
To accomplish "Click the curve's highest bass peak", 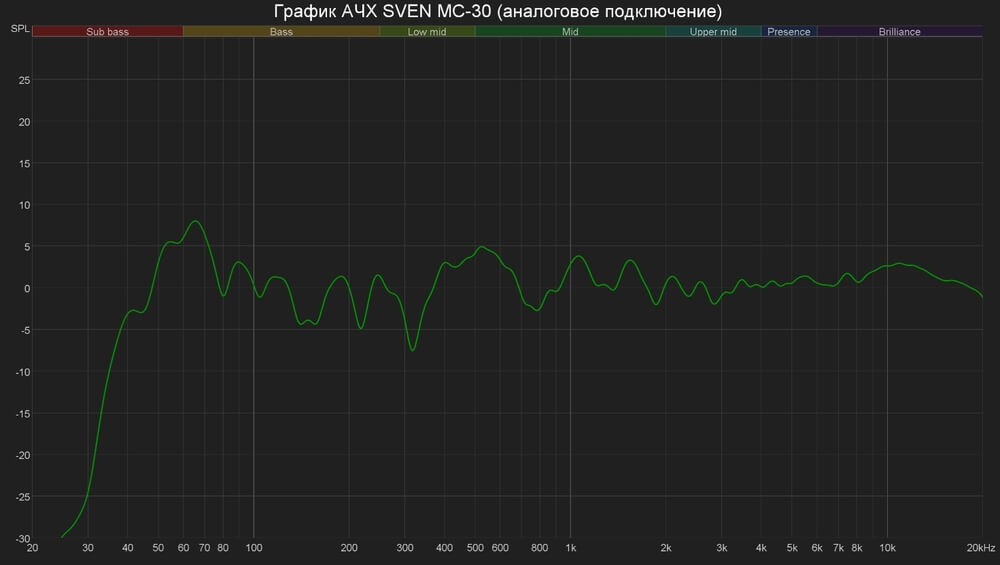I will click(x=196, y=221).
